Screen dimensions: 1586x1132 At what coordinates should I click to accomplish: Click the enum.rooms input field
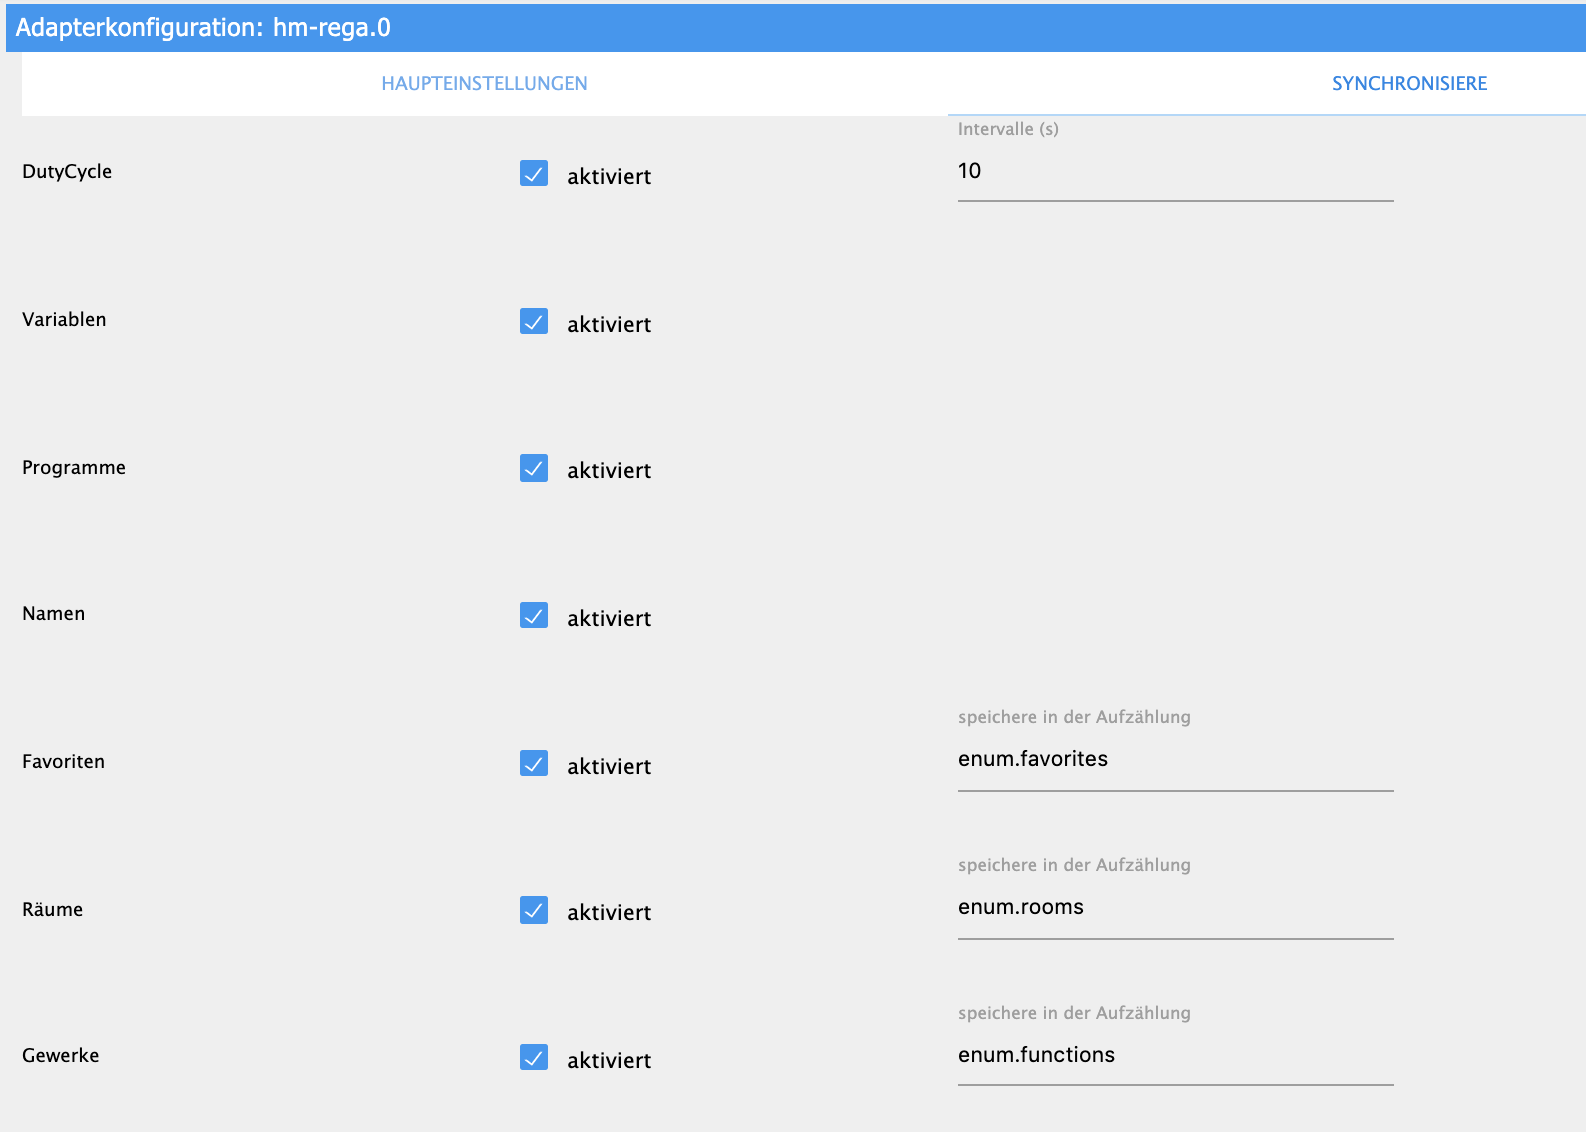(1174, 908)
